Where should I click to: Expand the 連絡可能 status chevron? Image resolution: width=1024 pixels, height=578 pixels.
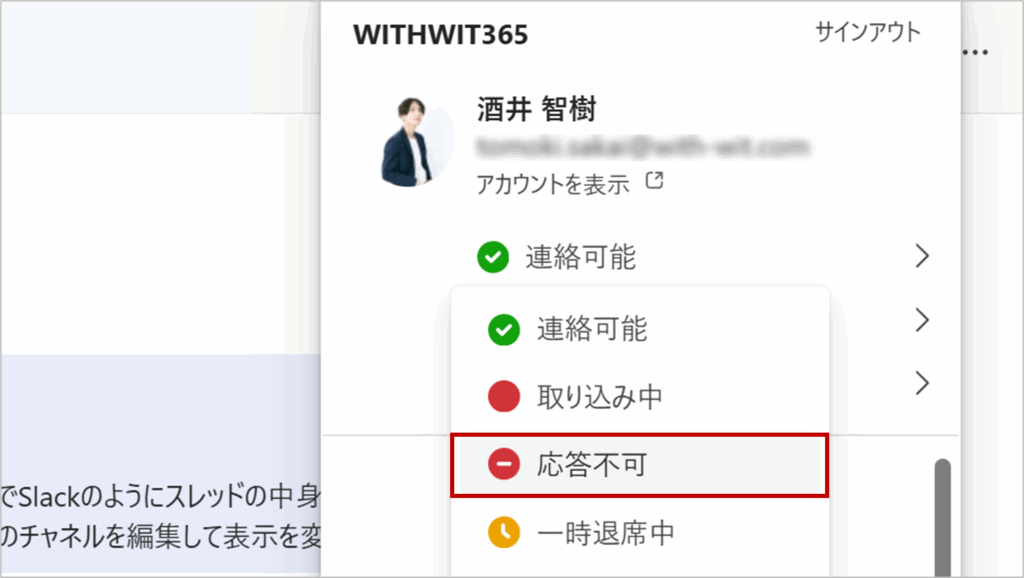(921, 256)
